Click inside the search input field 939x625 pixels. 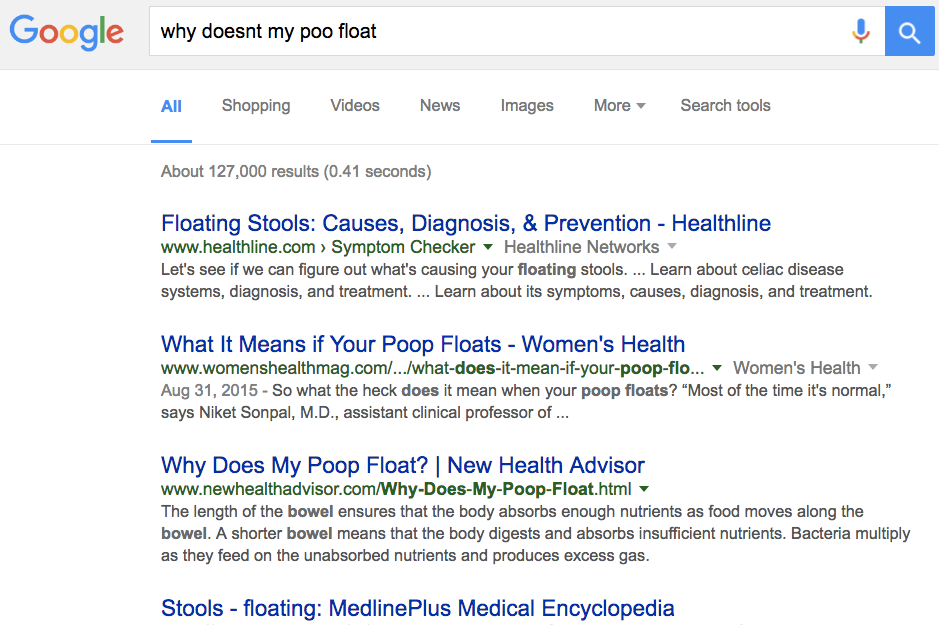(x=400, y=31)
